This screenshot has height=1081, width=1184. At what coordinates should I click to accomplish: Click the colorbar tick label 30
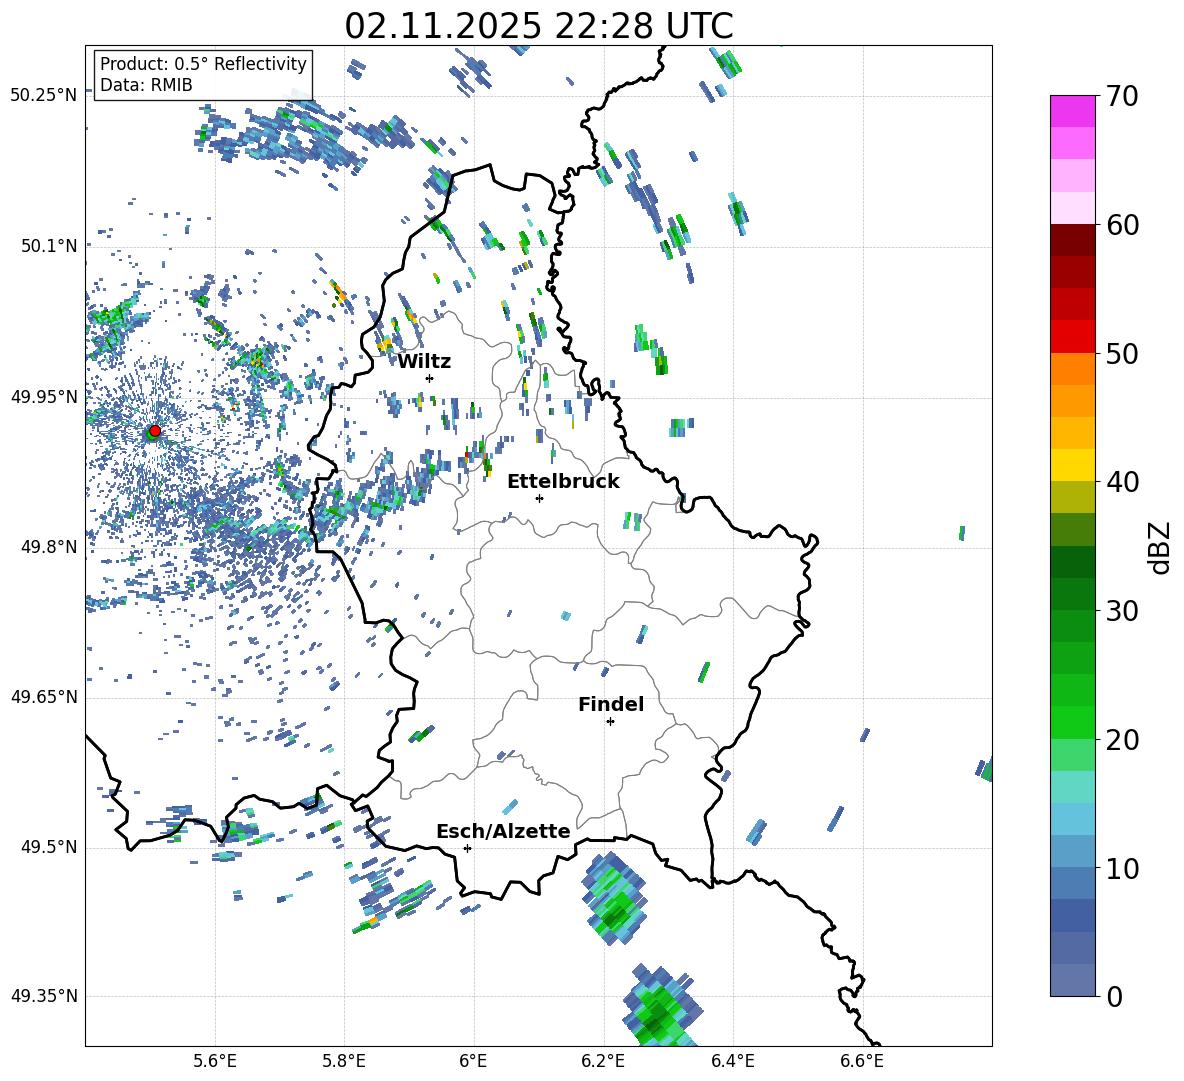pyautogui.click(x=1122, y=611)
